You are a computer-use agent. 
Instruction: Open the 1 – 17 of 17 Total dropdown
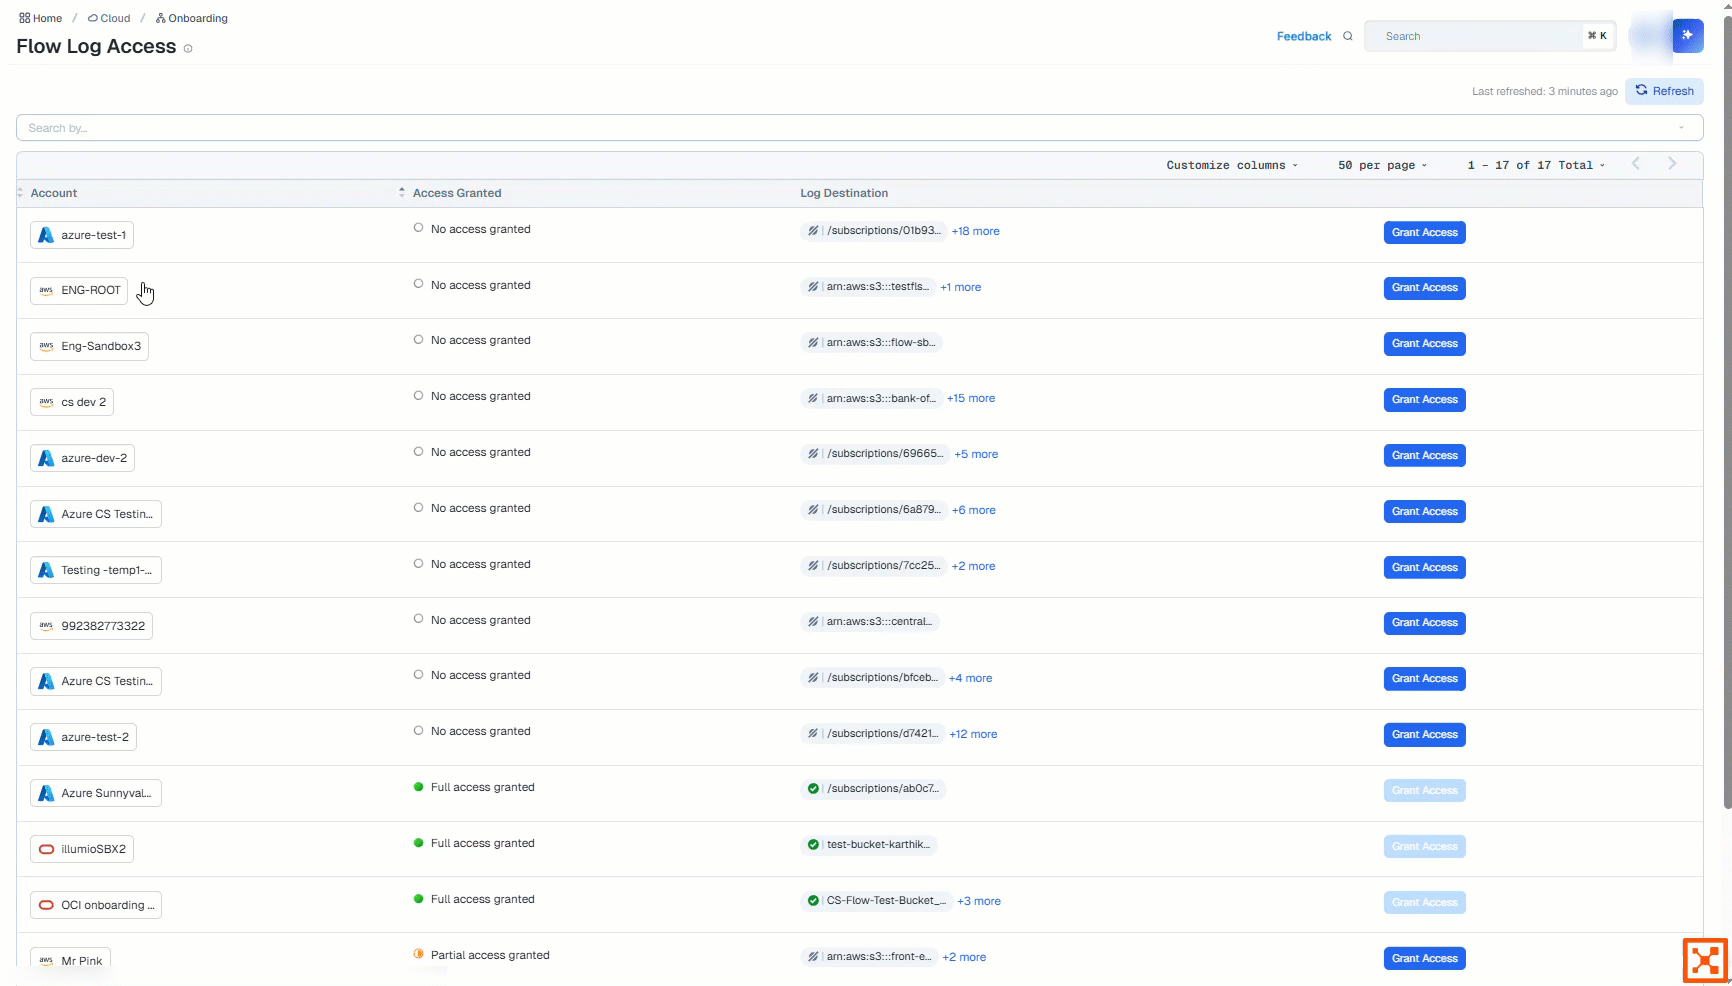(x=1536, y=165)
